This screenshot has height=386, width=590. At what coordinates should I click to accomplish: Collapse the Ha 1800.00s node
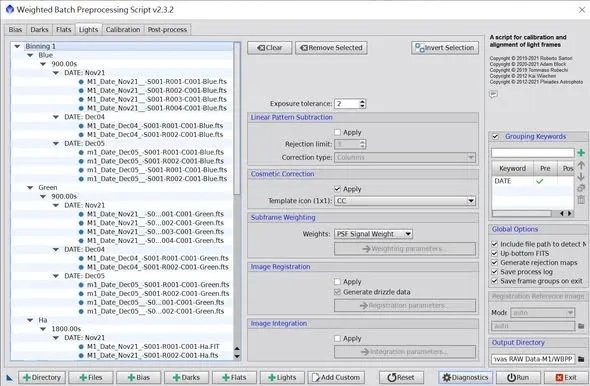pos(43,329)
